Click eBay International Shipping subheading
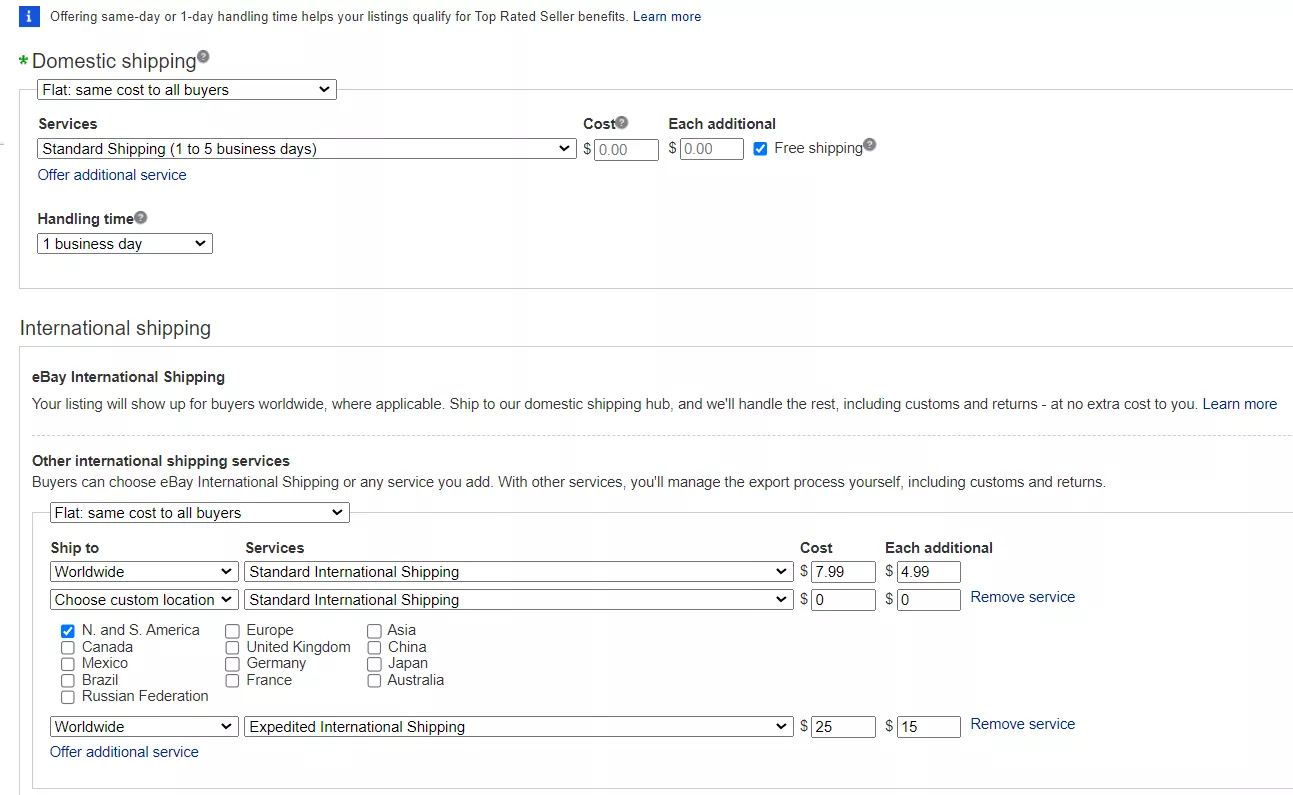Screen dimensions: 1293x795 click(128, 377)
